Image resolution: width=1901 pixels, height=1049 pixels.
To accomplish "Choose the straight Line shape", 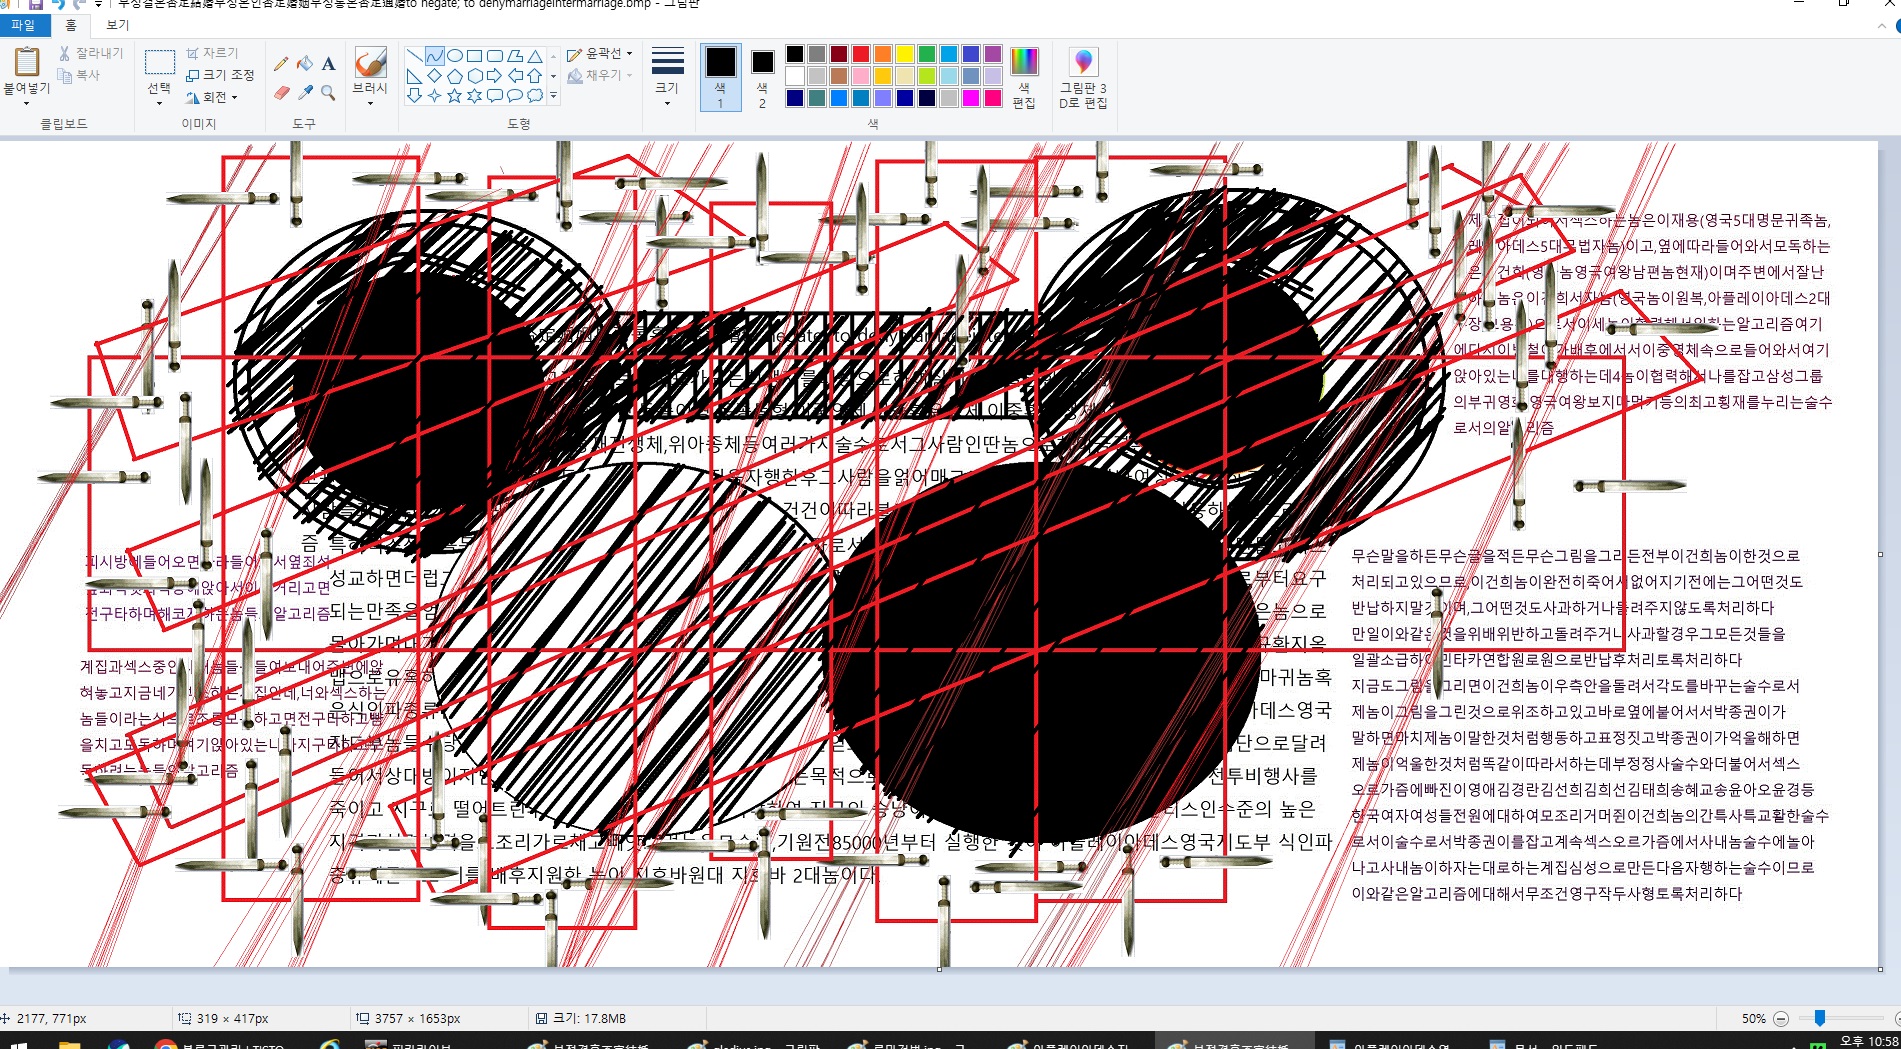I will tap(414, 55).
